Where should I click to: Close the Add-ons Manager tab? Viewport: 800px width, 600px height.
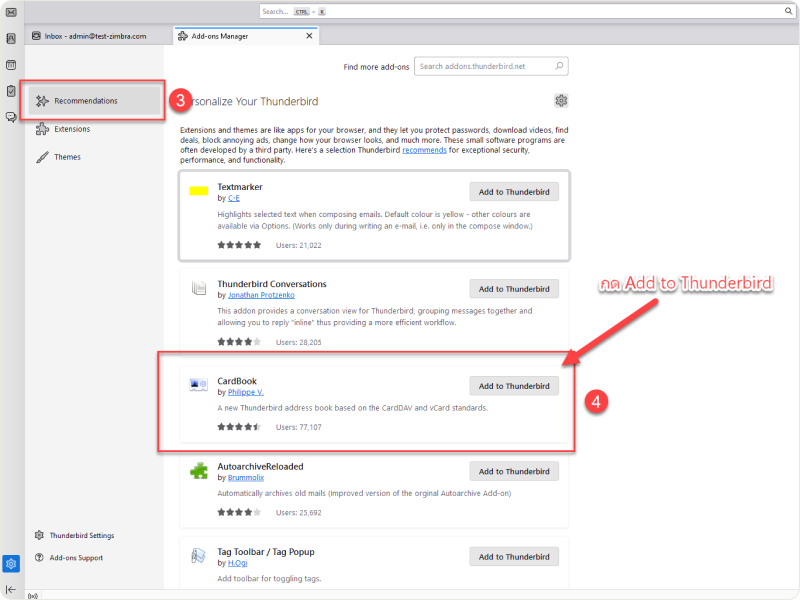(x=309, y=36)
